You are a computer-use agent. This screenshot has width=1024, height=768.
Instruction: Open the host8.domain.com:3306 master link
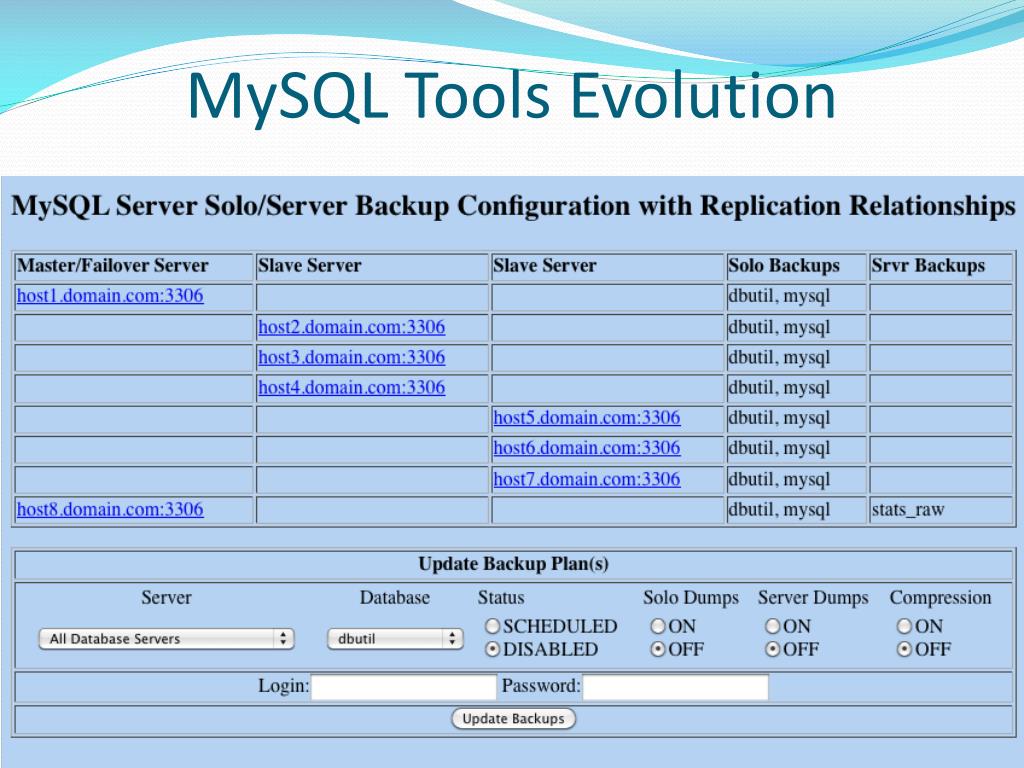pos(110,509)
